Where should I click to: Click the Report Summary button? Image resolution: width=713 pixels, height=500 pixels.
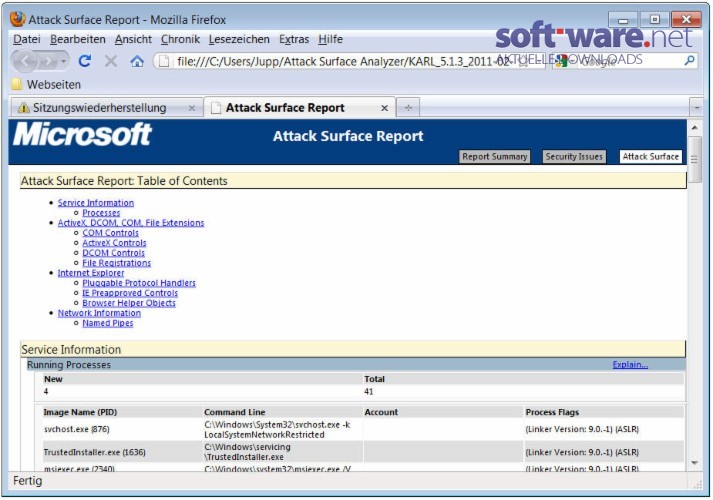click(x=494, y=156)
